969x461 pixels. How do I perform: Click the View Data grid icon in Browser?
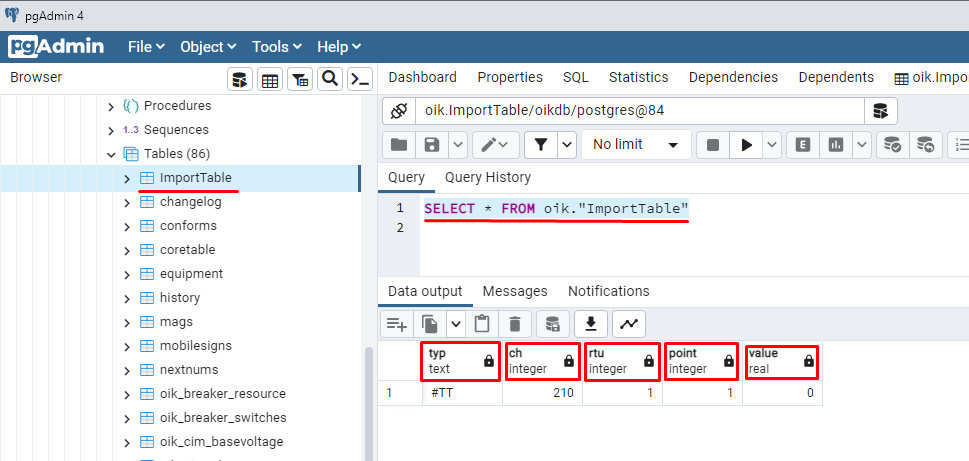[270, 80]
